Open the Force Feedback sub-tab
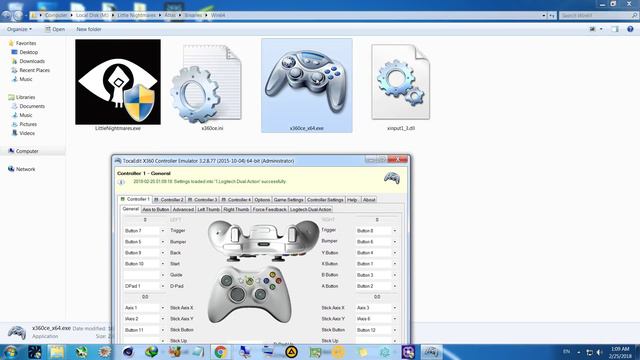The image size is (640, 360). 269,209
